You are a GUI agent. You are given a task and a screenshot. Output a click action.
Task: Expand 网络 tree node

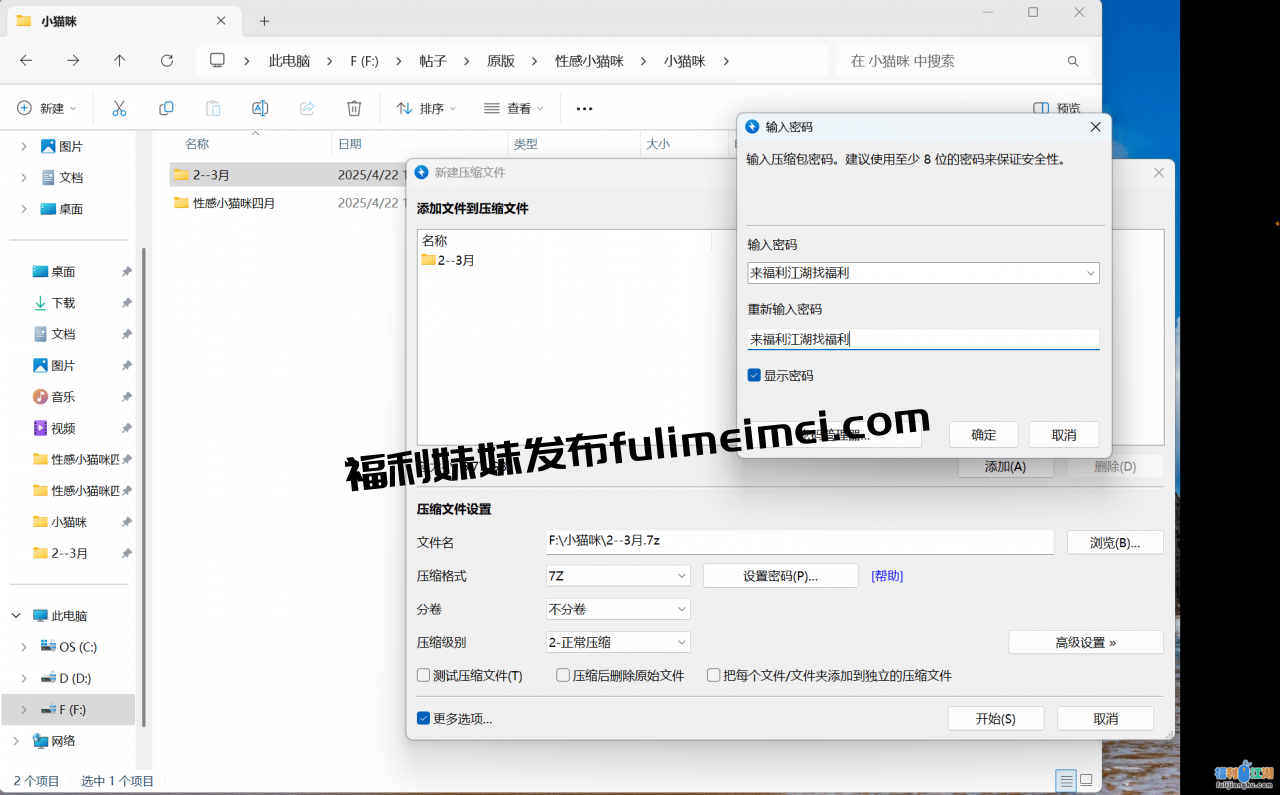[16, 741]
